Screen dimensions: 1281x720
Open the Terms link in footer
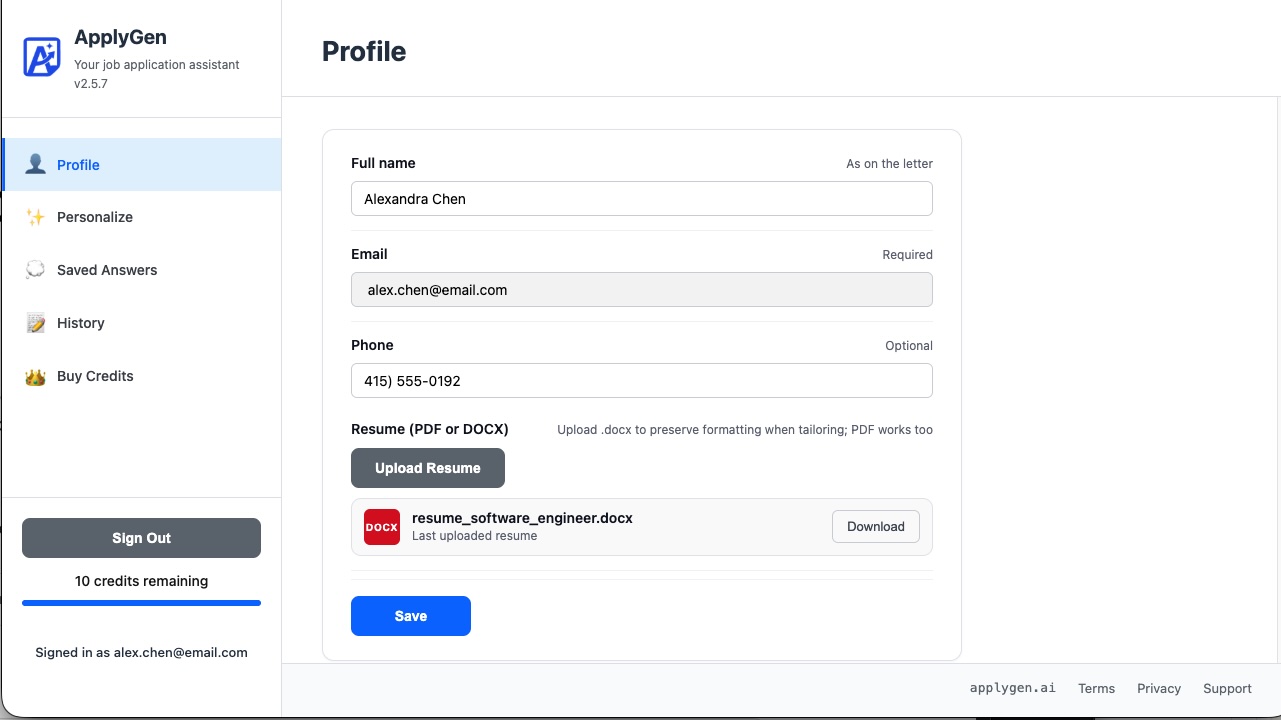click(1096, 688)
